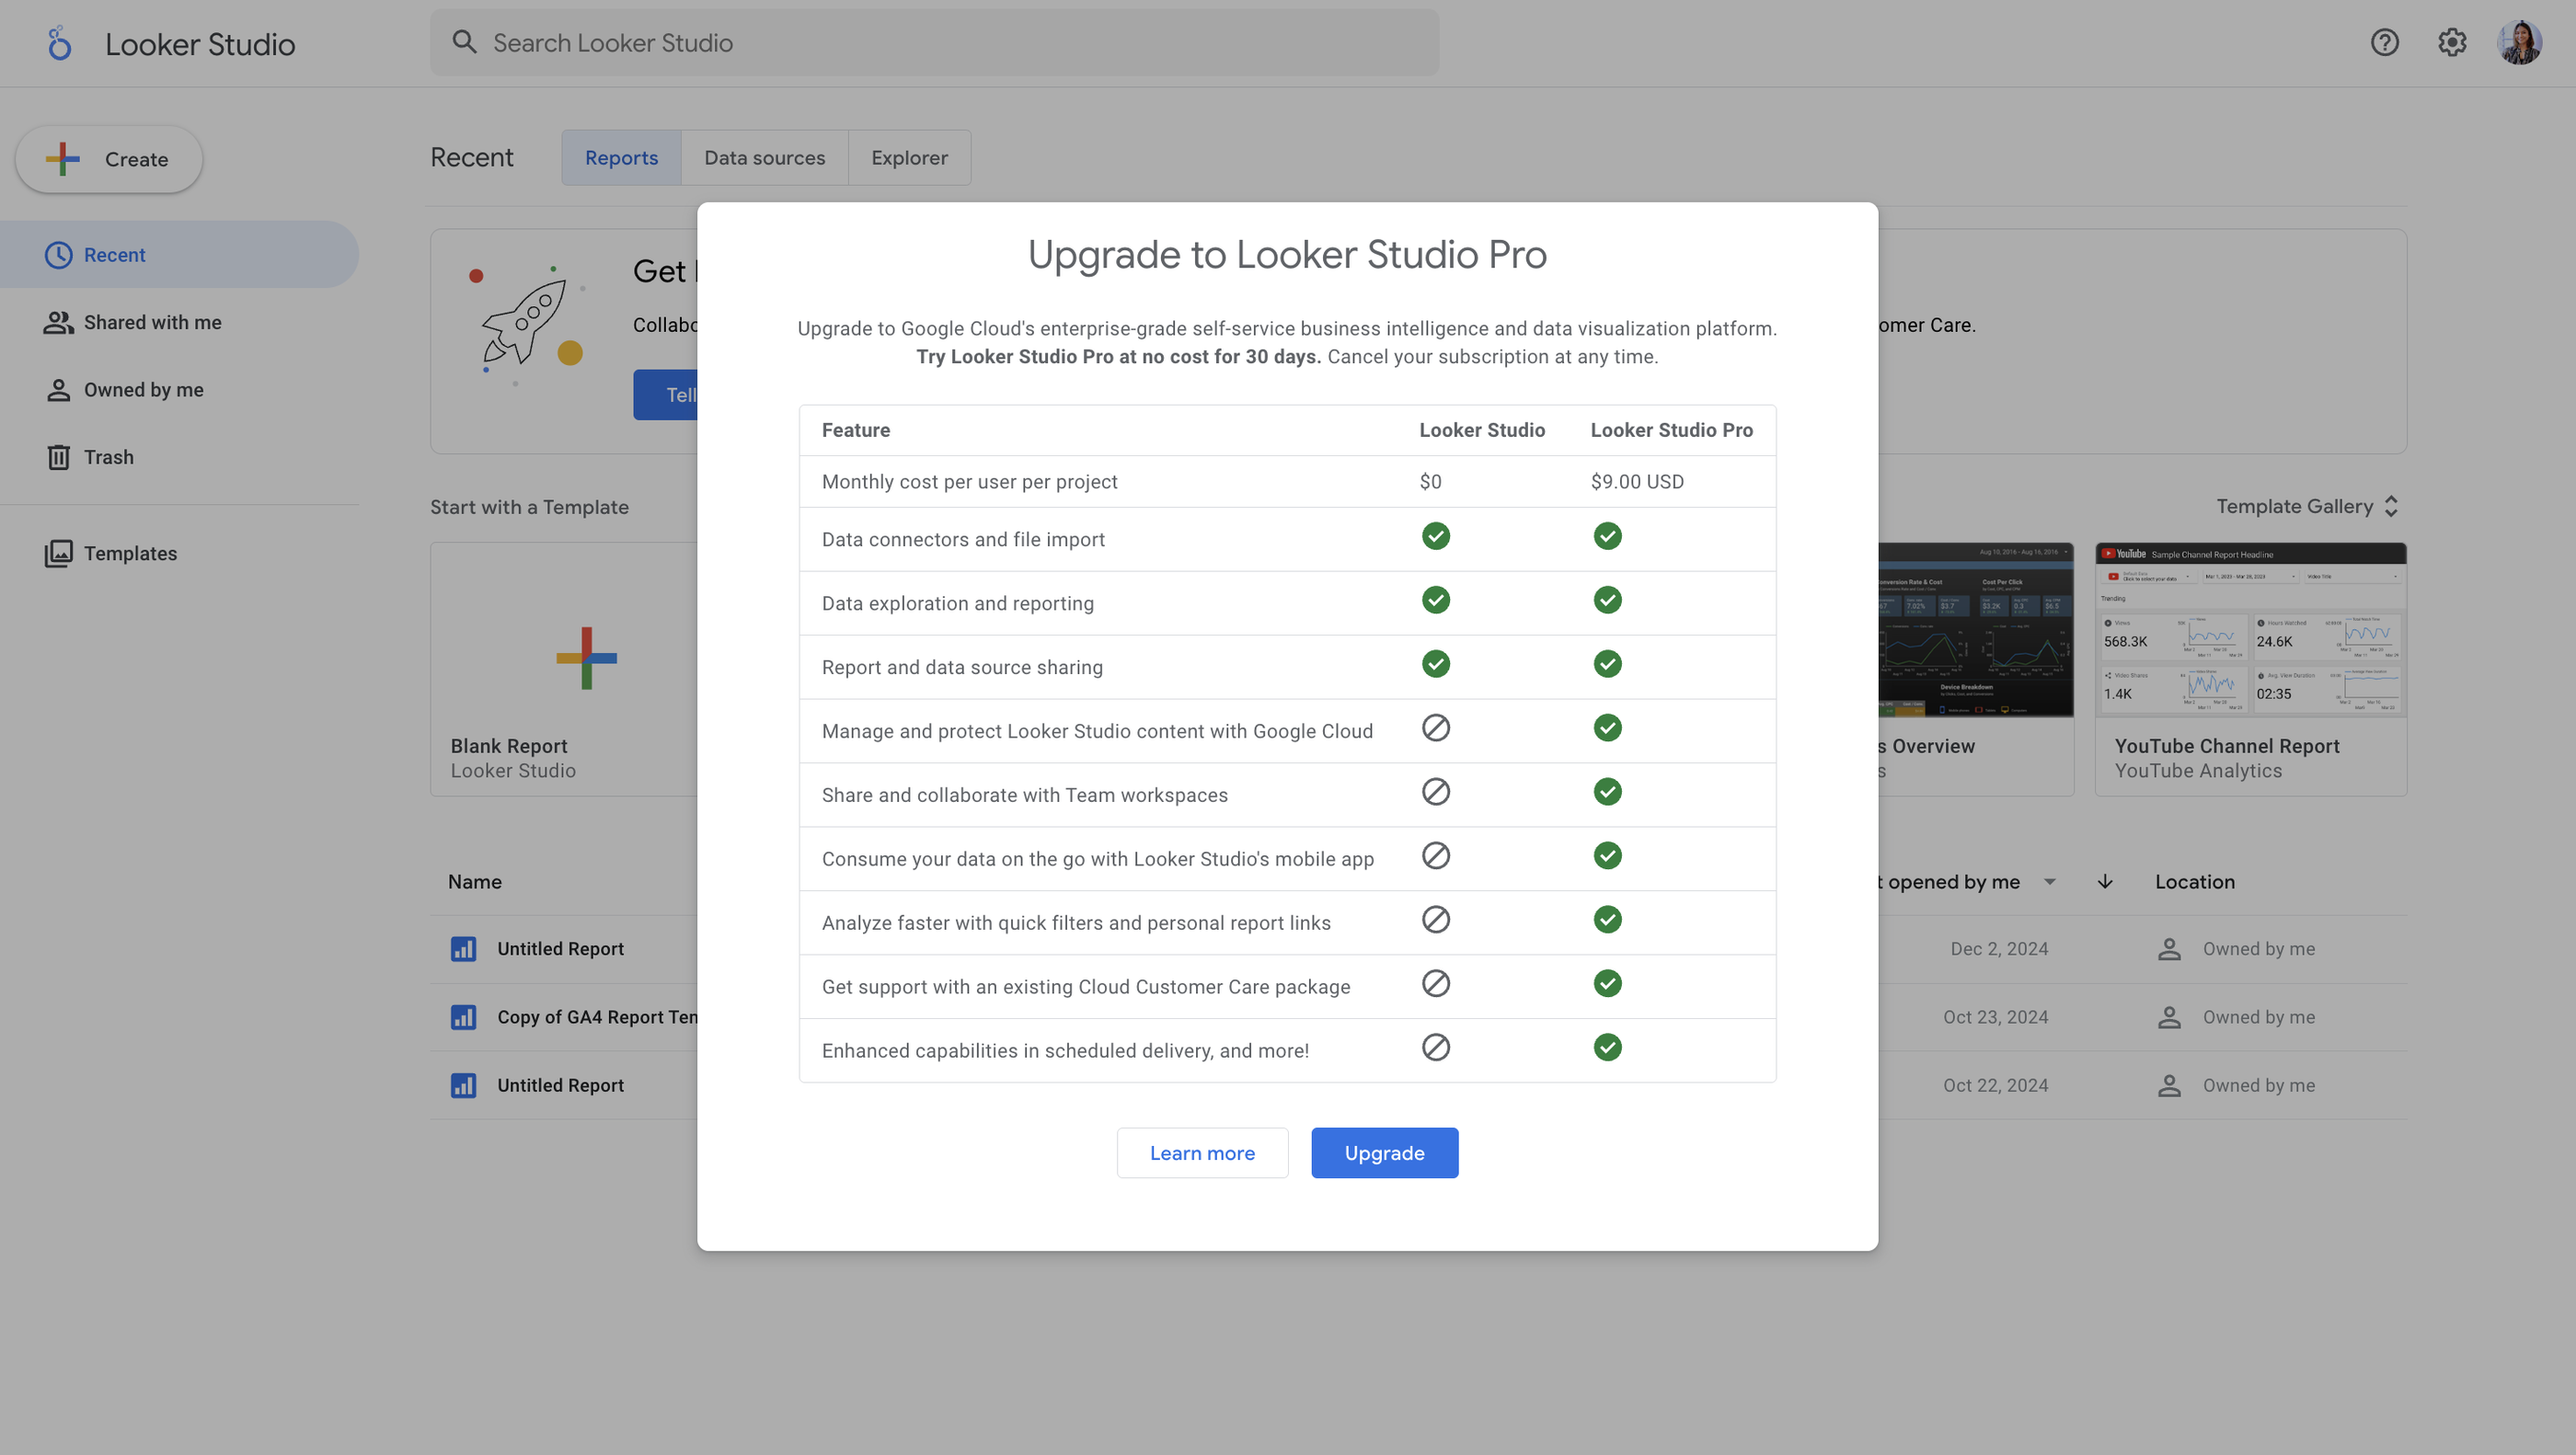Open the last opened by me dropdown
2576x1455 pixels.
pos(2049,881)
